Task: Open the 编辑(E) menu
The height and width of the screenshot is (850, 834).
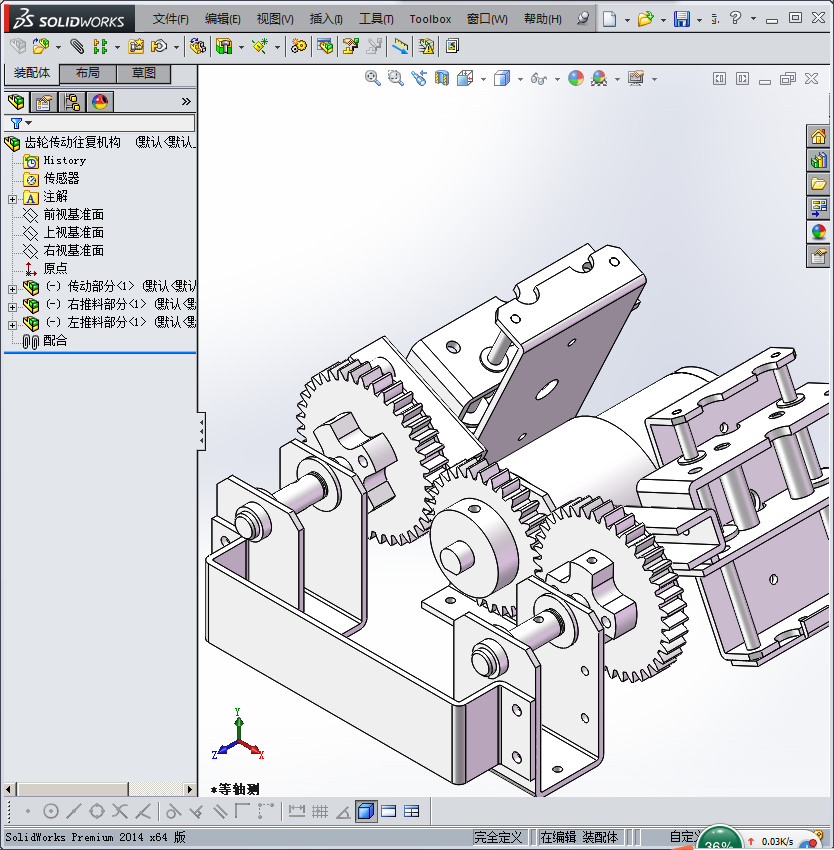Action: pyautogui.click(x=222, y=19)
